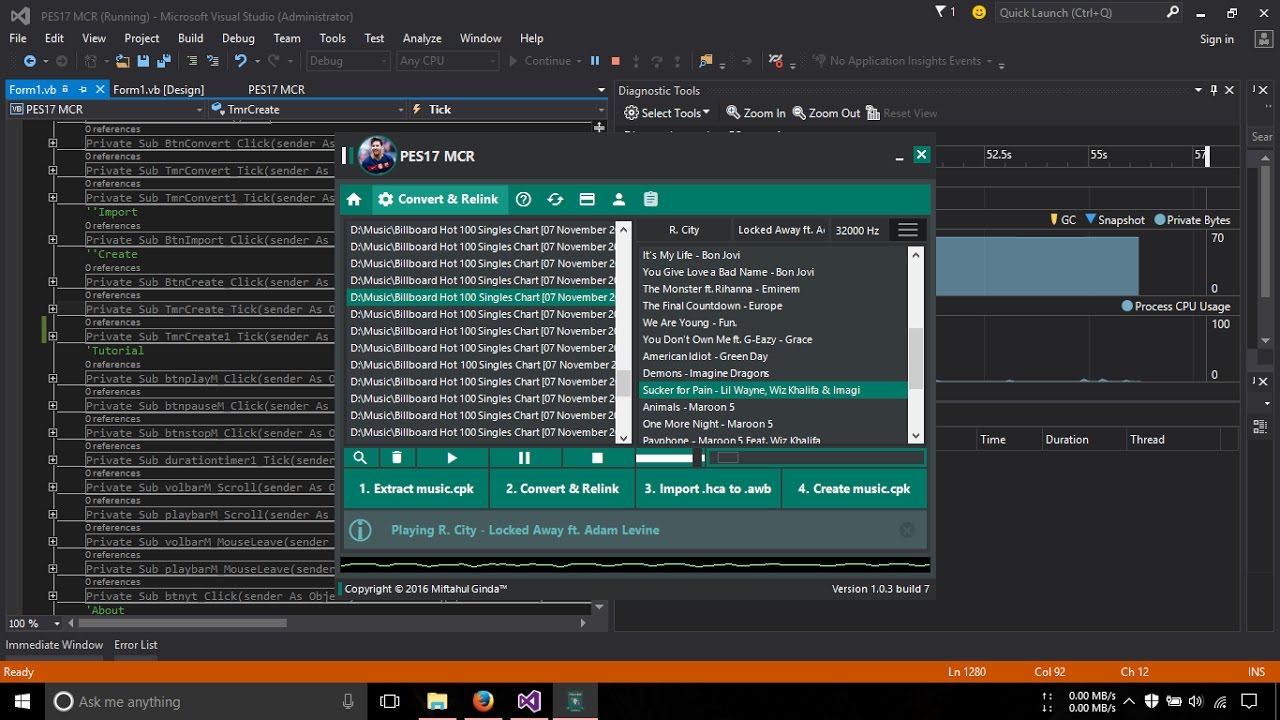Click the playback position seek bar

[x=816, y=458]
